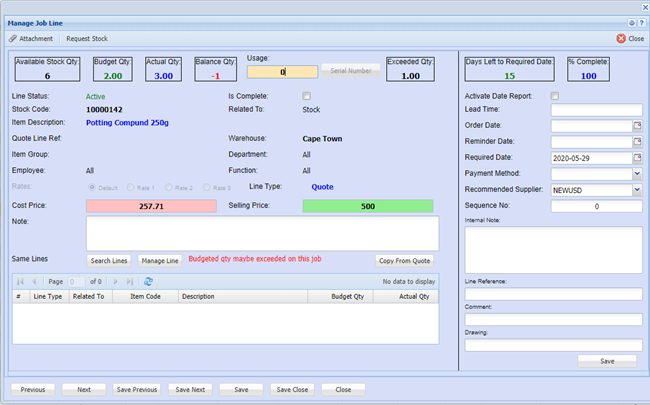Open Request Stock from the toolbar
The image size is (650, 405).
[x=87, y=39]
